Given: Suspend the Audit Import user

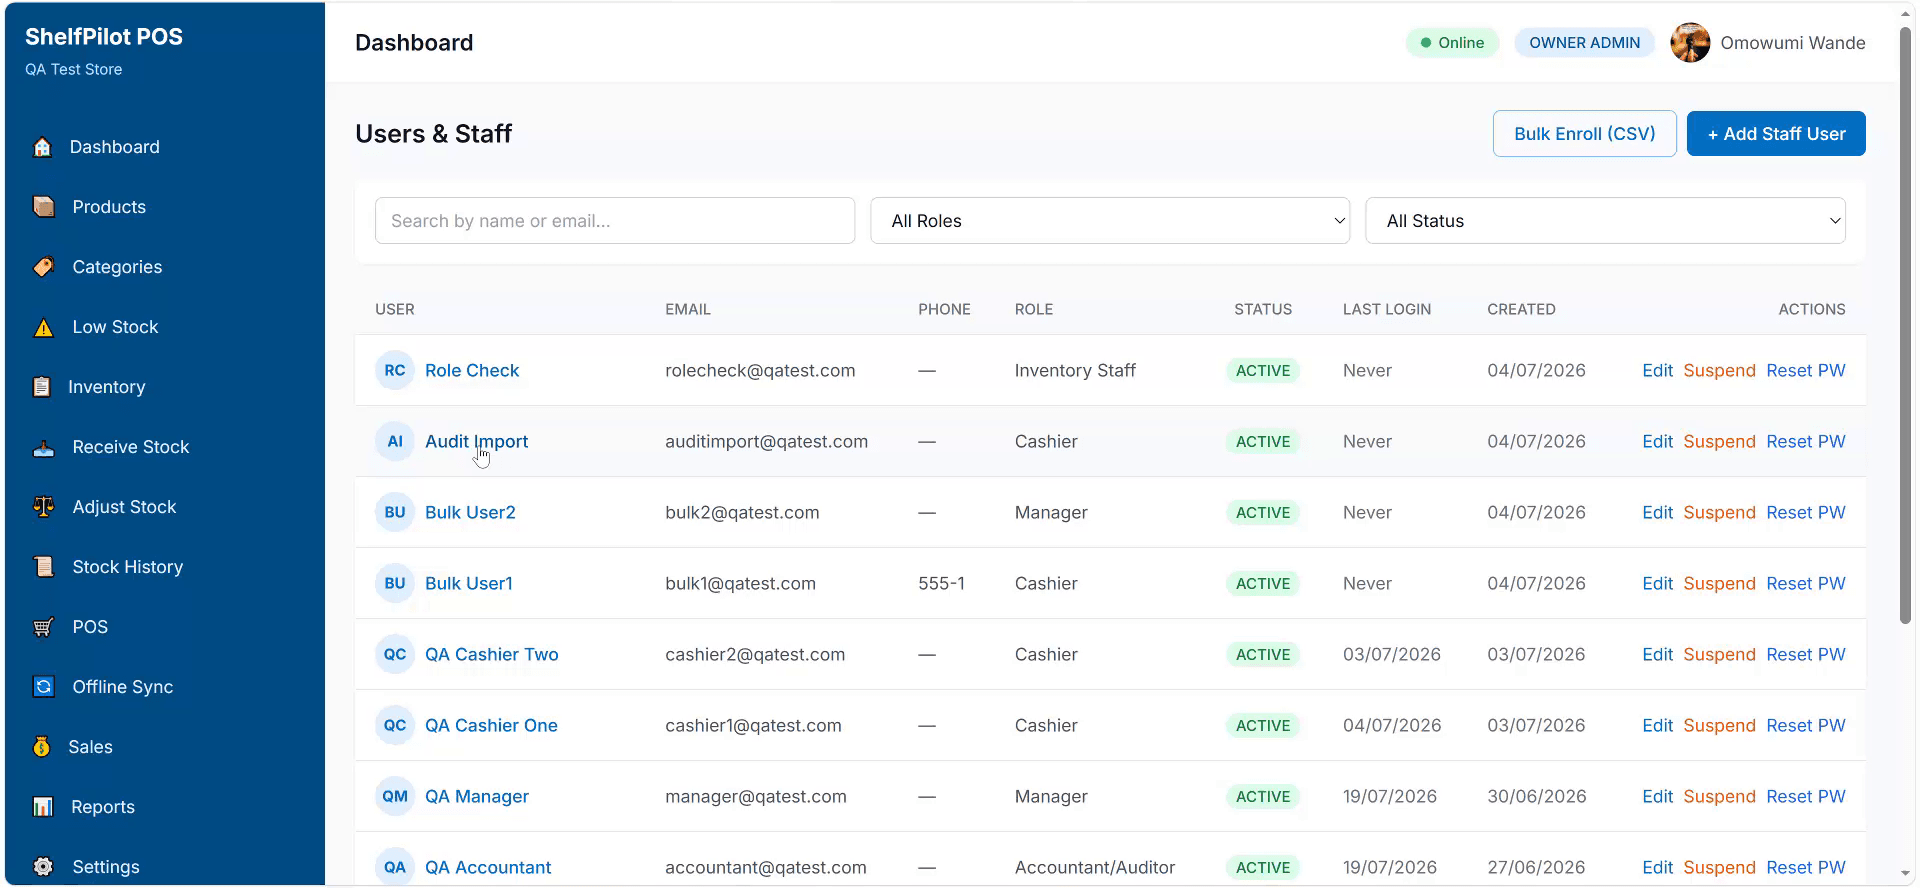Looking at the screenshot, I should click(x=1719, y=441).
